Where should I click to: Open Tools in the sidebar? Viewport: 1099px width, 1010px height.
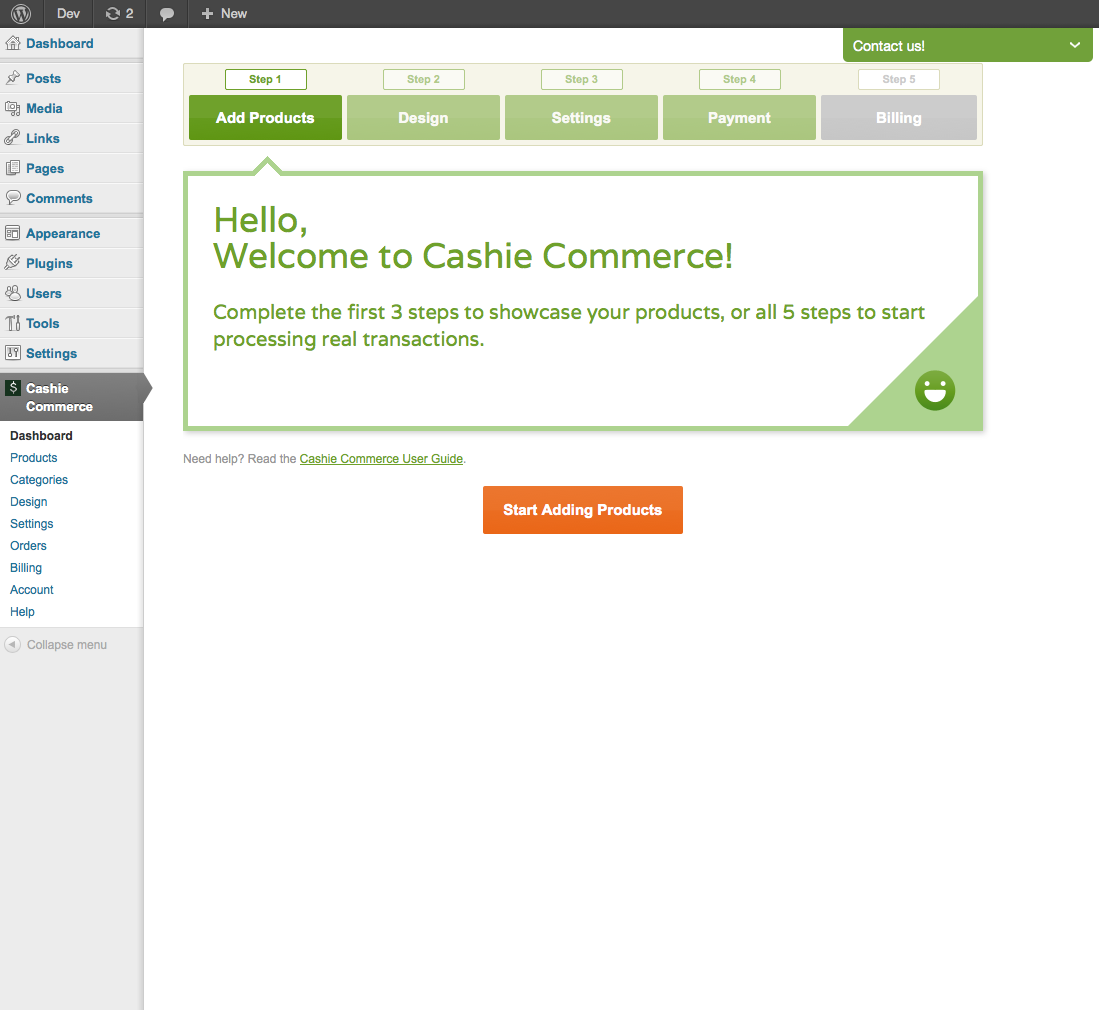43,324
